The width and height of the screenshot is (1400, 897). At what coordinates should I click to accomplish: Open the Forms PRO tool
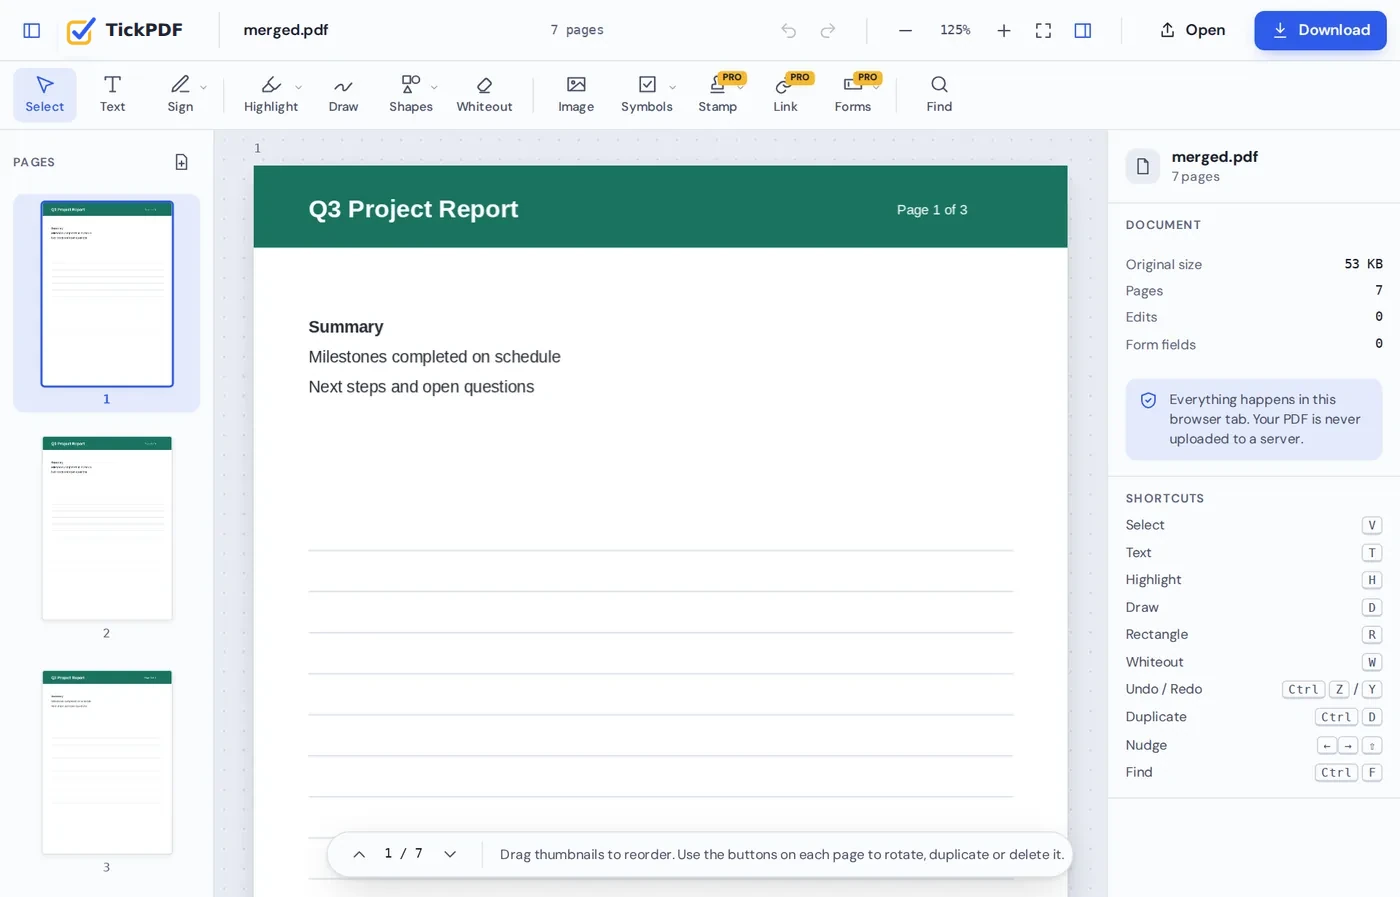853,95
